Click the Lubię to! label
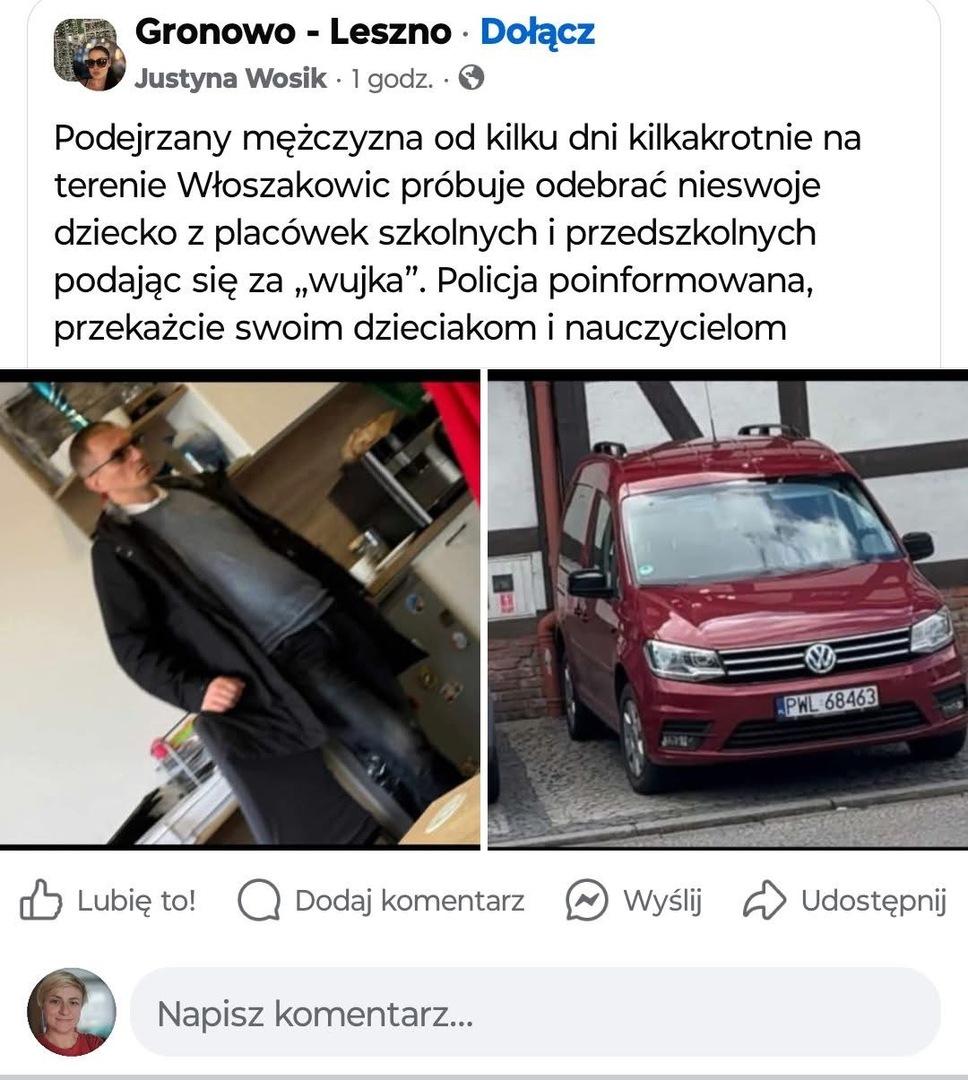Image resolution: width=968 pixels, height=1080 pixels. tap(136, 900)
